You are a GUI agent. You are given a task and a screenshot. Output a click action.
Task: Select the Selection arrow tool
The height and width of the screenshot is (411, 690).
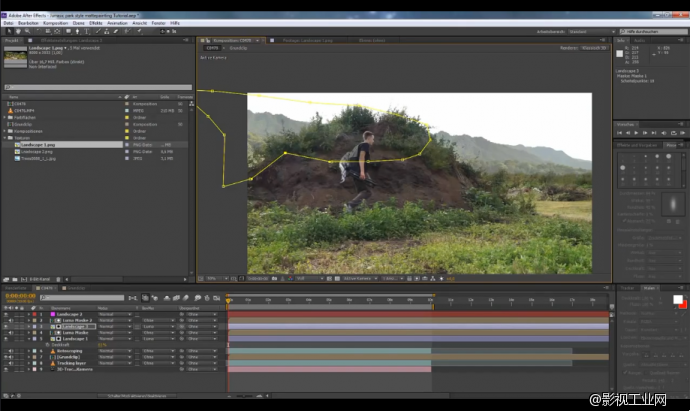9,31
